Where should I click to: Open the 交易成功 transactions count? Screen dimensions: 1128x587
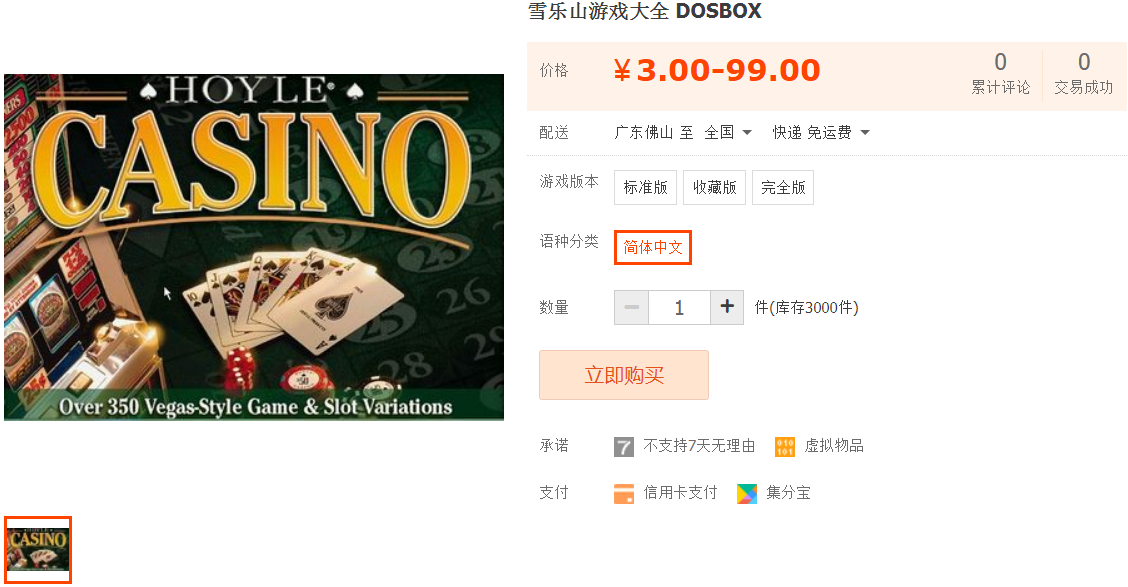pos(1083,73)
